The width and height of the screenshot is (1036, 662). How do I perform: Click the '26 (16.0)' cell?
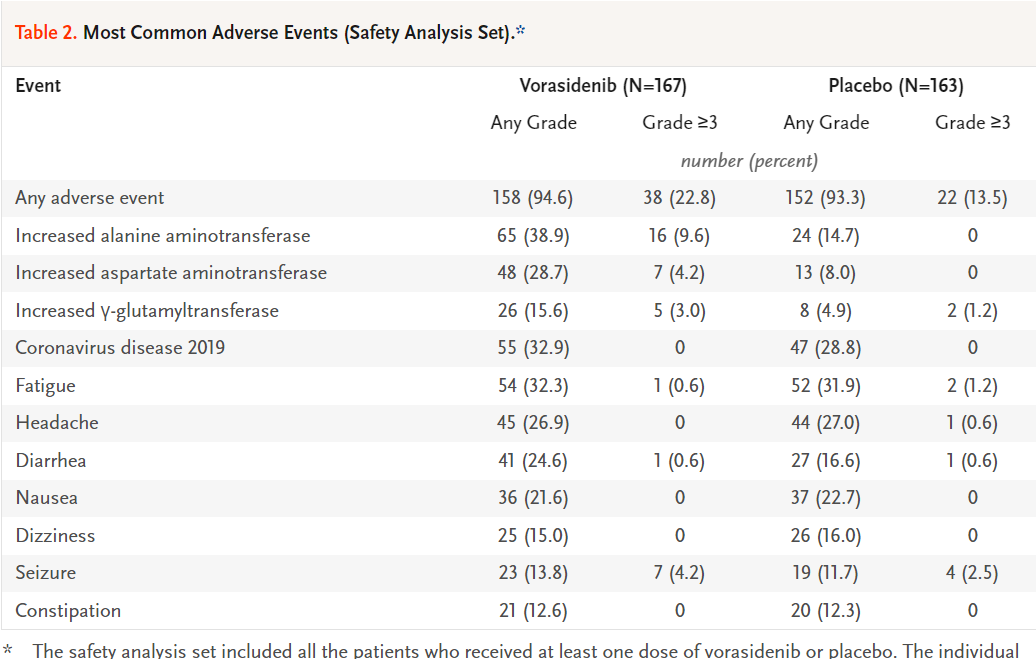(x=825, y=536)
